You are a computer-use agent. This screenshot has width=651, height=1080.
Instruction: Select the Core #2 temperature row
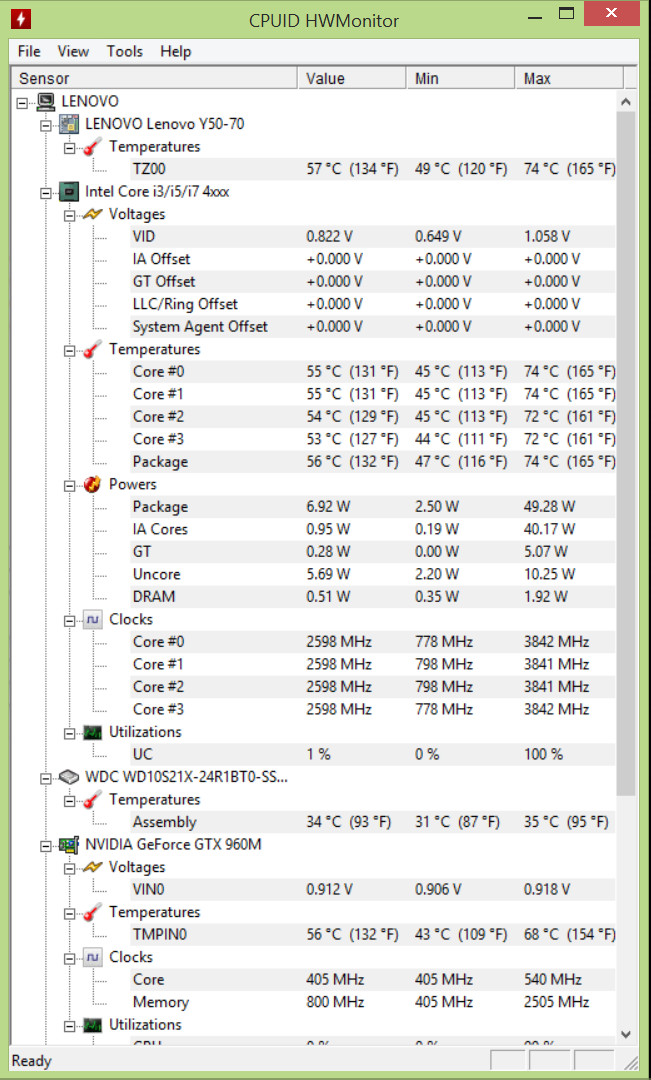click(372, 417)
